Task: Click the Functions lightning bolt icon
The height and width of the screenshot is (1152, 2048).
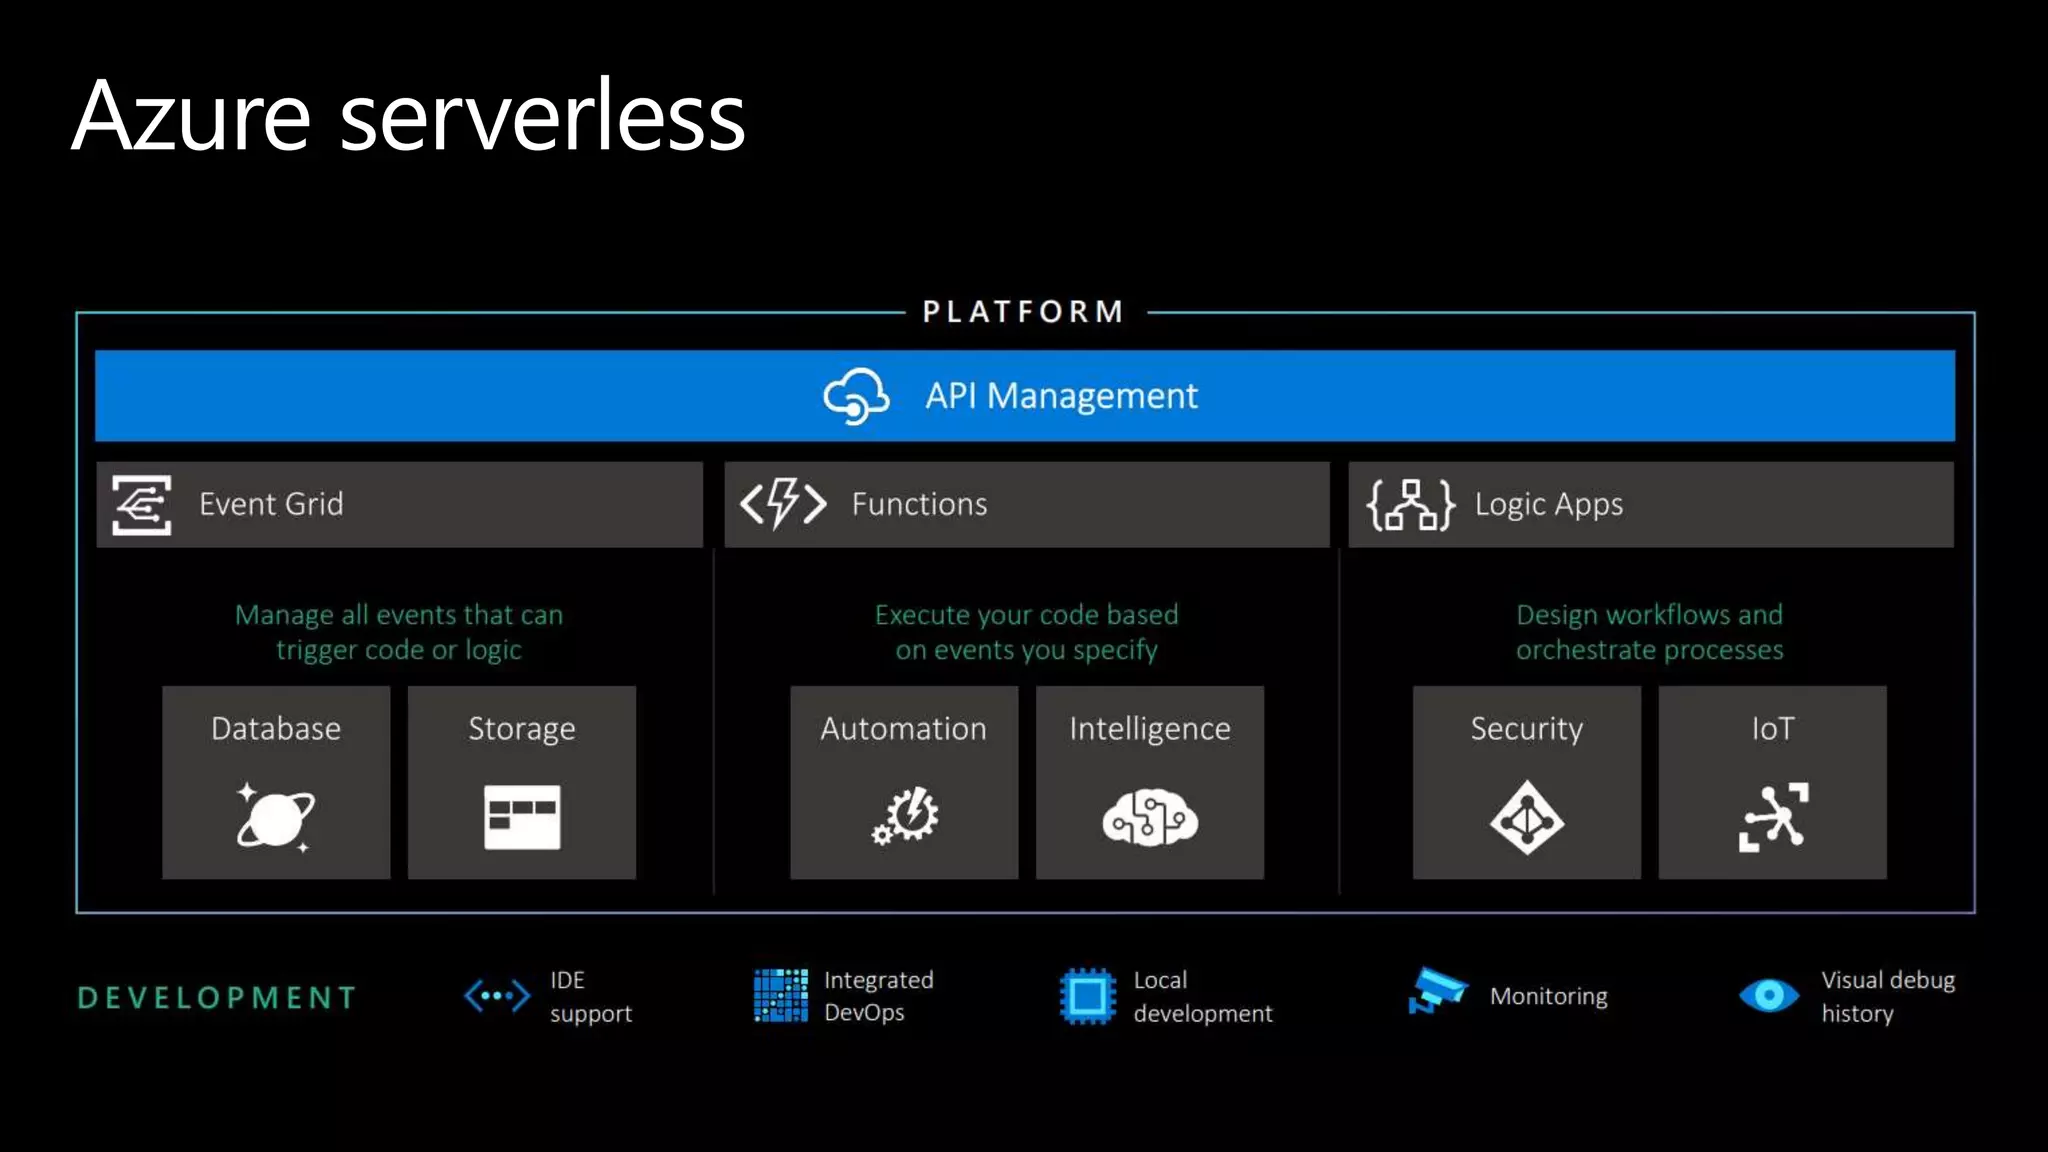Action: (x=783, y=503)
